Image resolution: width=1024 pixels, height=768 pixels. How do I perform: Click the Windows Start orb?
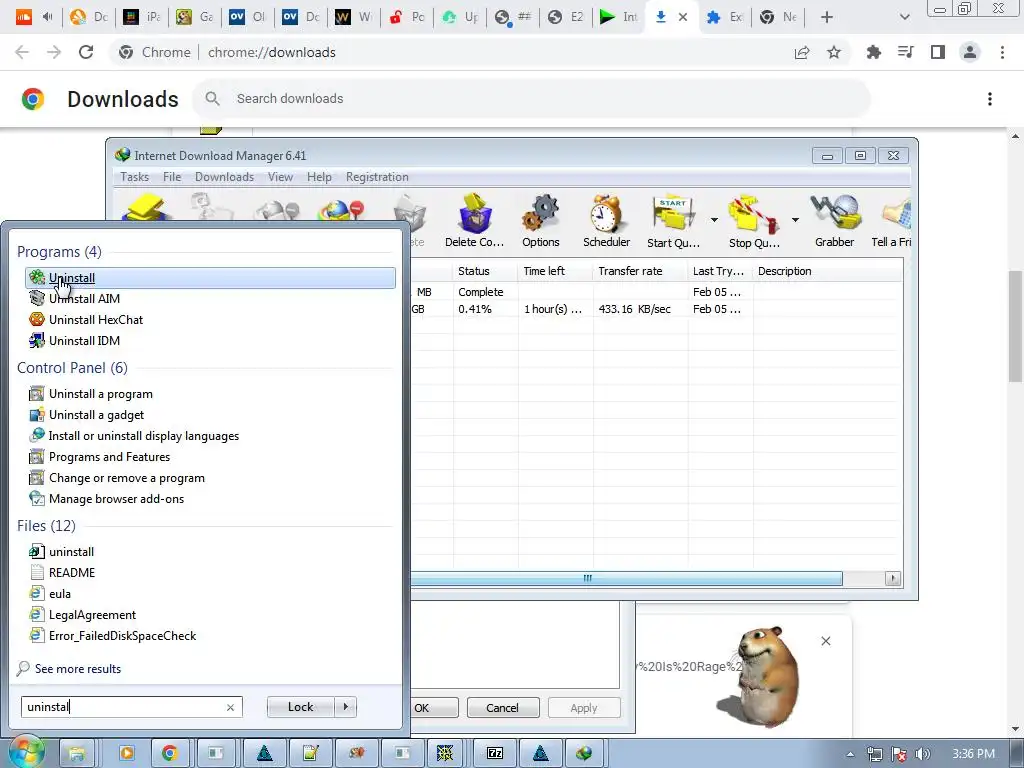coord(25,751)
